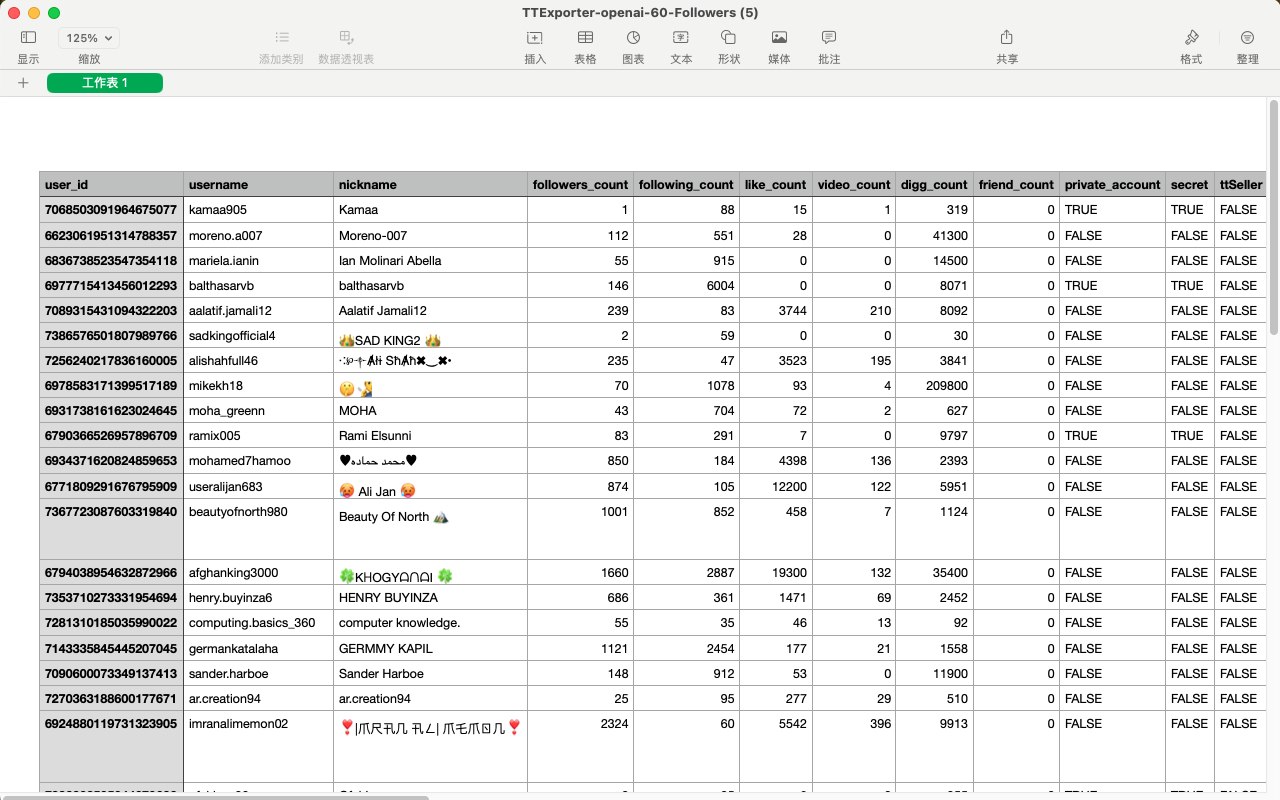
Task: Open the 形状 shape picker
Action: pyautogui.click(x=729, y=38)
